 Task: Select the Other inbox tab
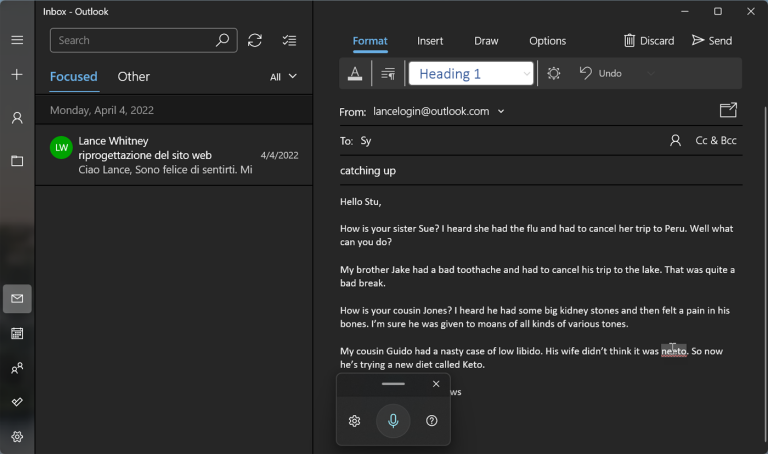coord(133,77)
